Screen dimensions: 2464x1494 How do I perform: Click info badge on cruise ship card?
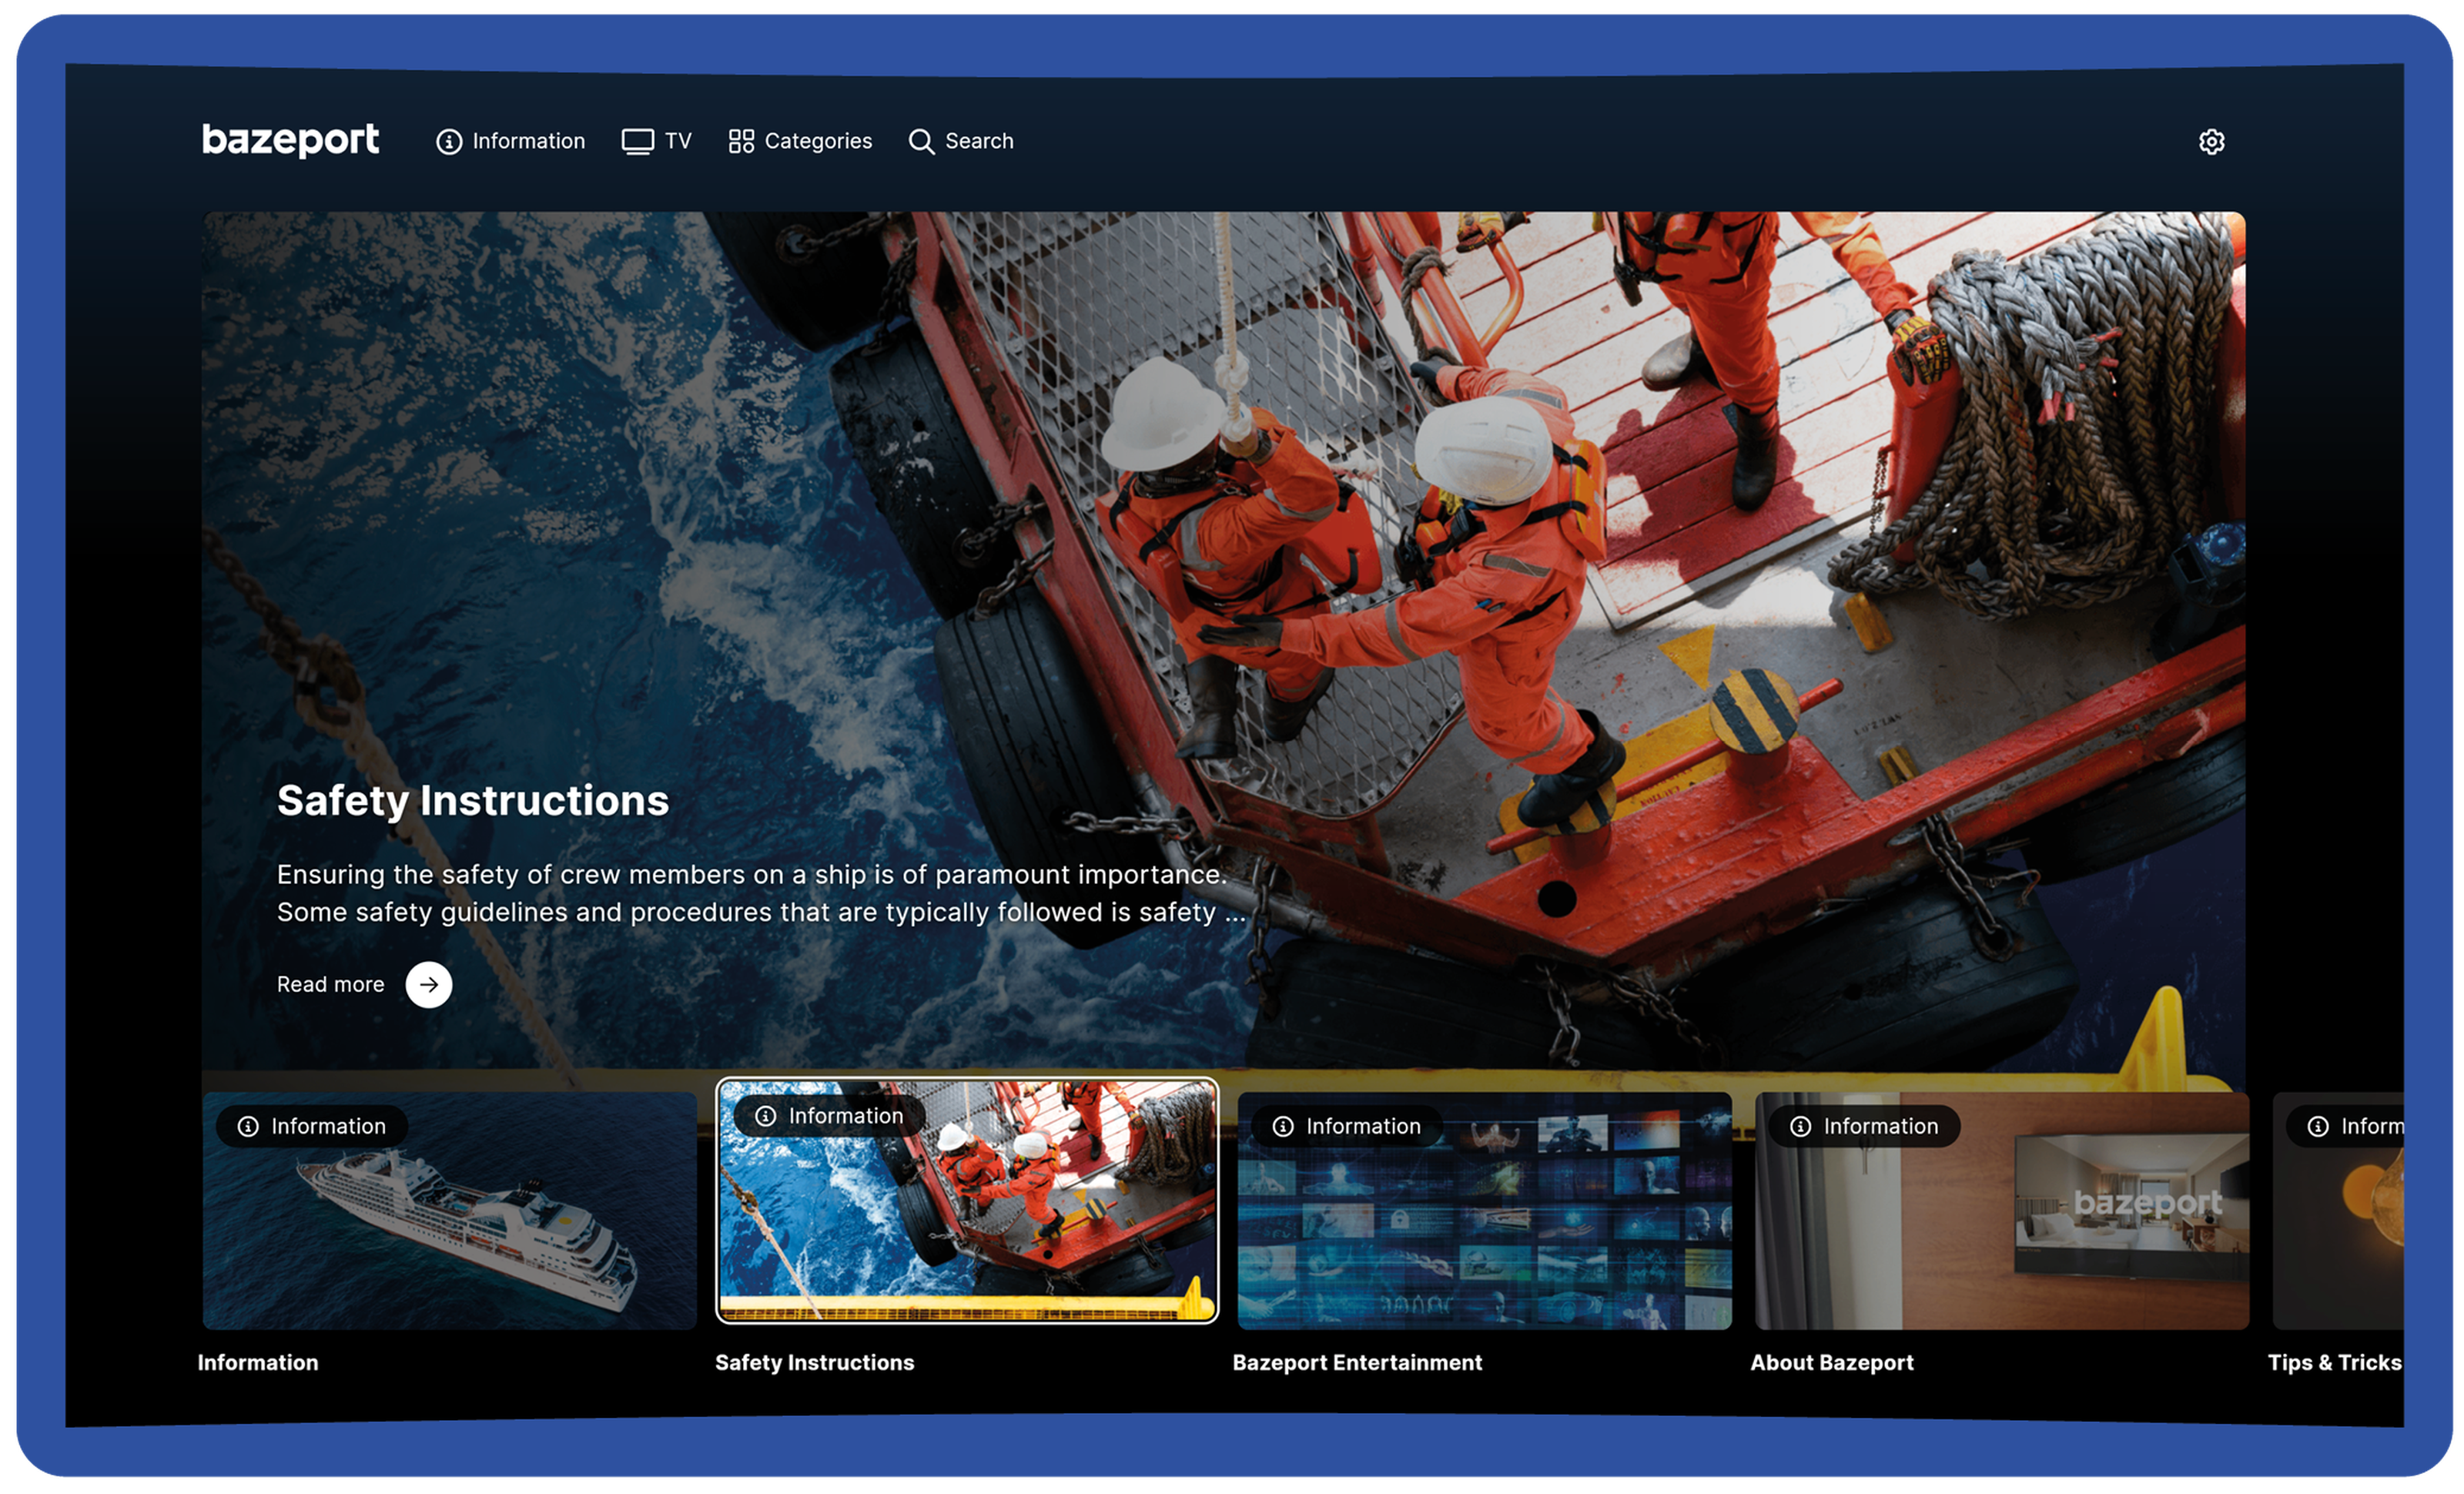tap(311, 1126)
